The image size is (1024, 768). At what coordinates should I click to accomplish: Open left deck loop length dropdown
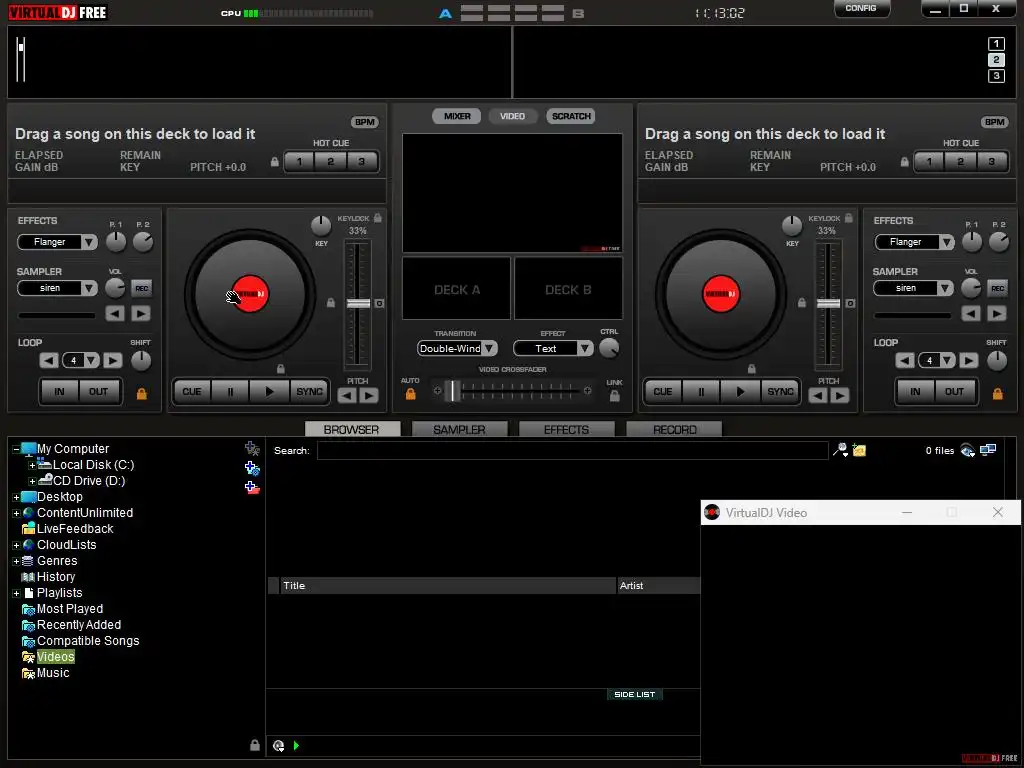point(91,360)
